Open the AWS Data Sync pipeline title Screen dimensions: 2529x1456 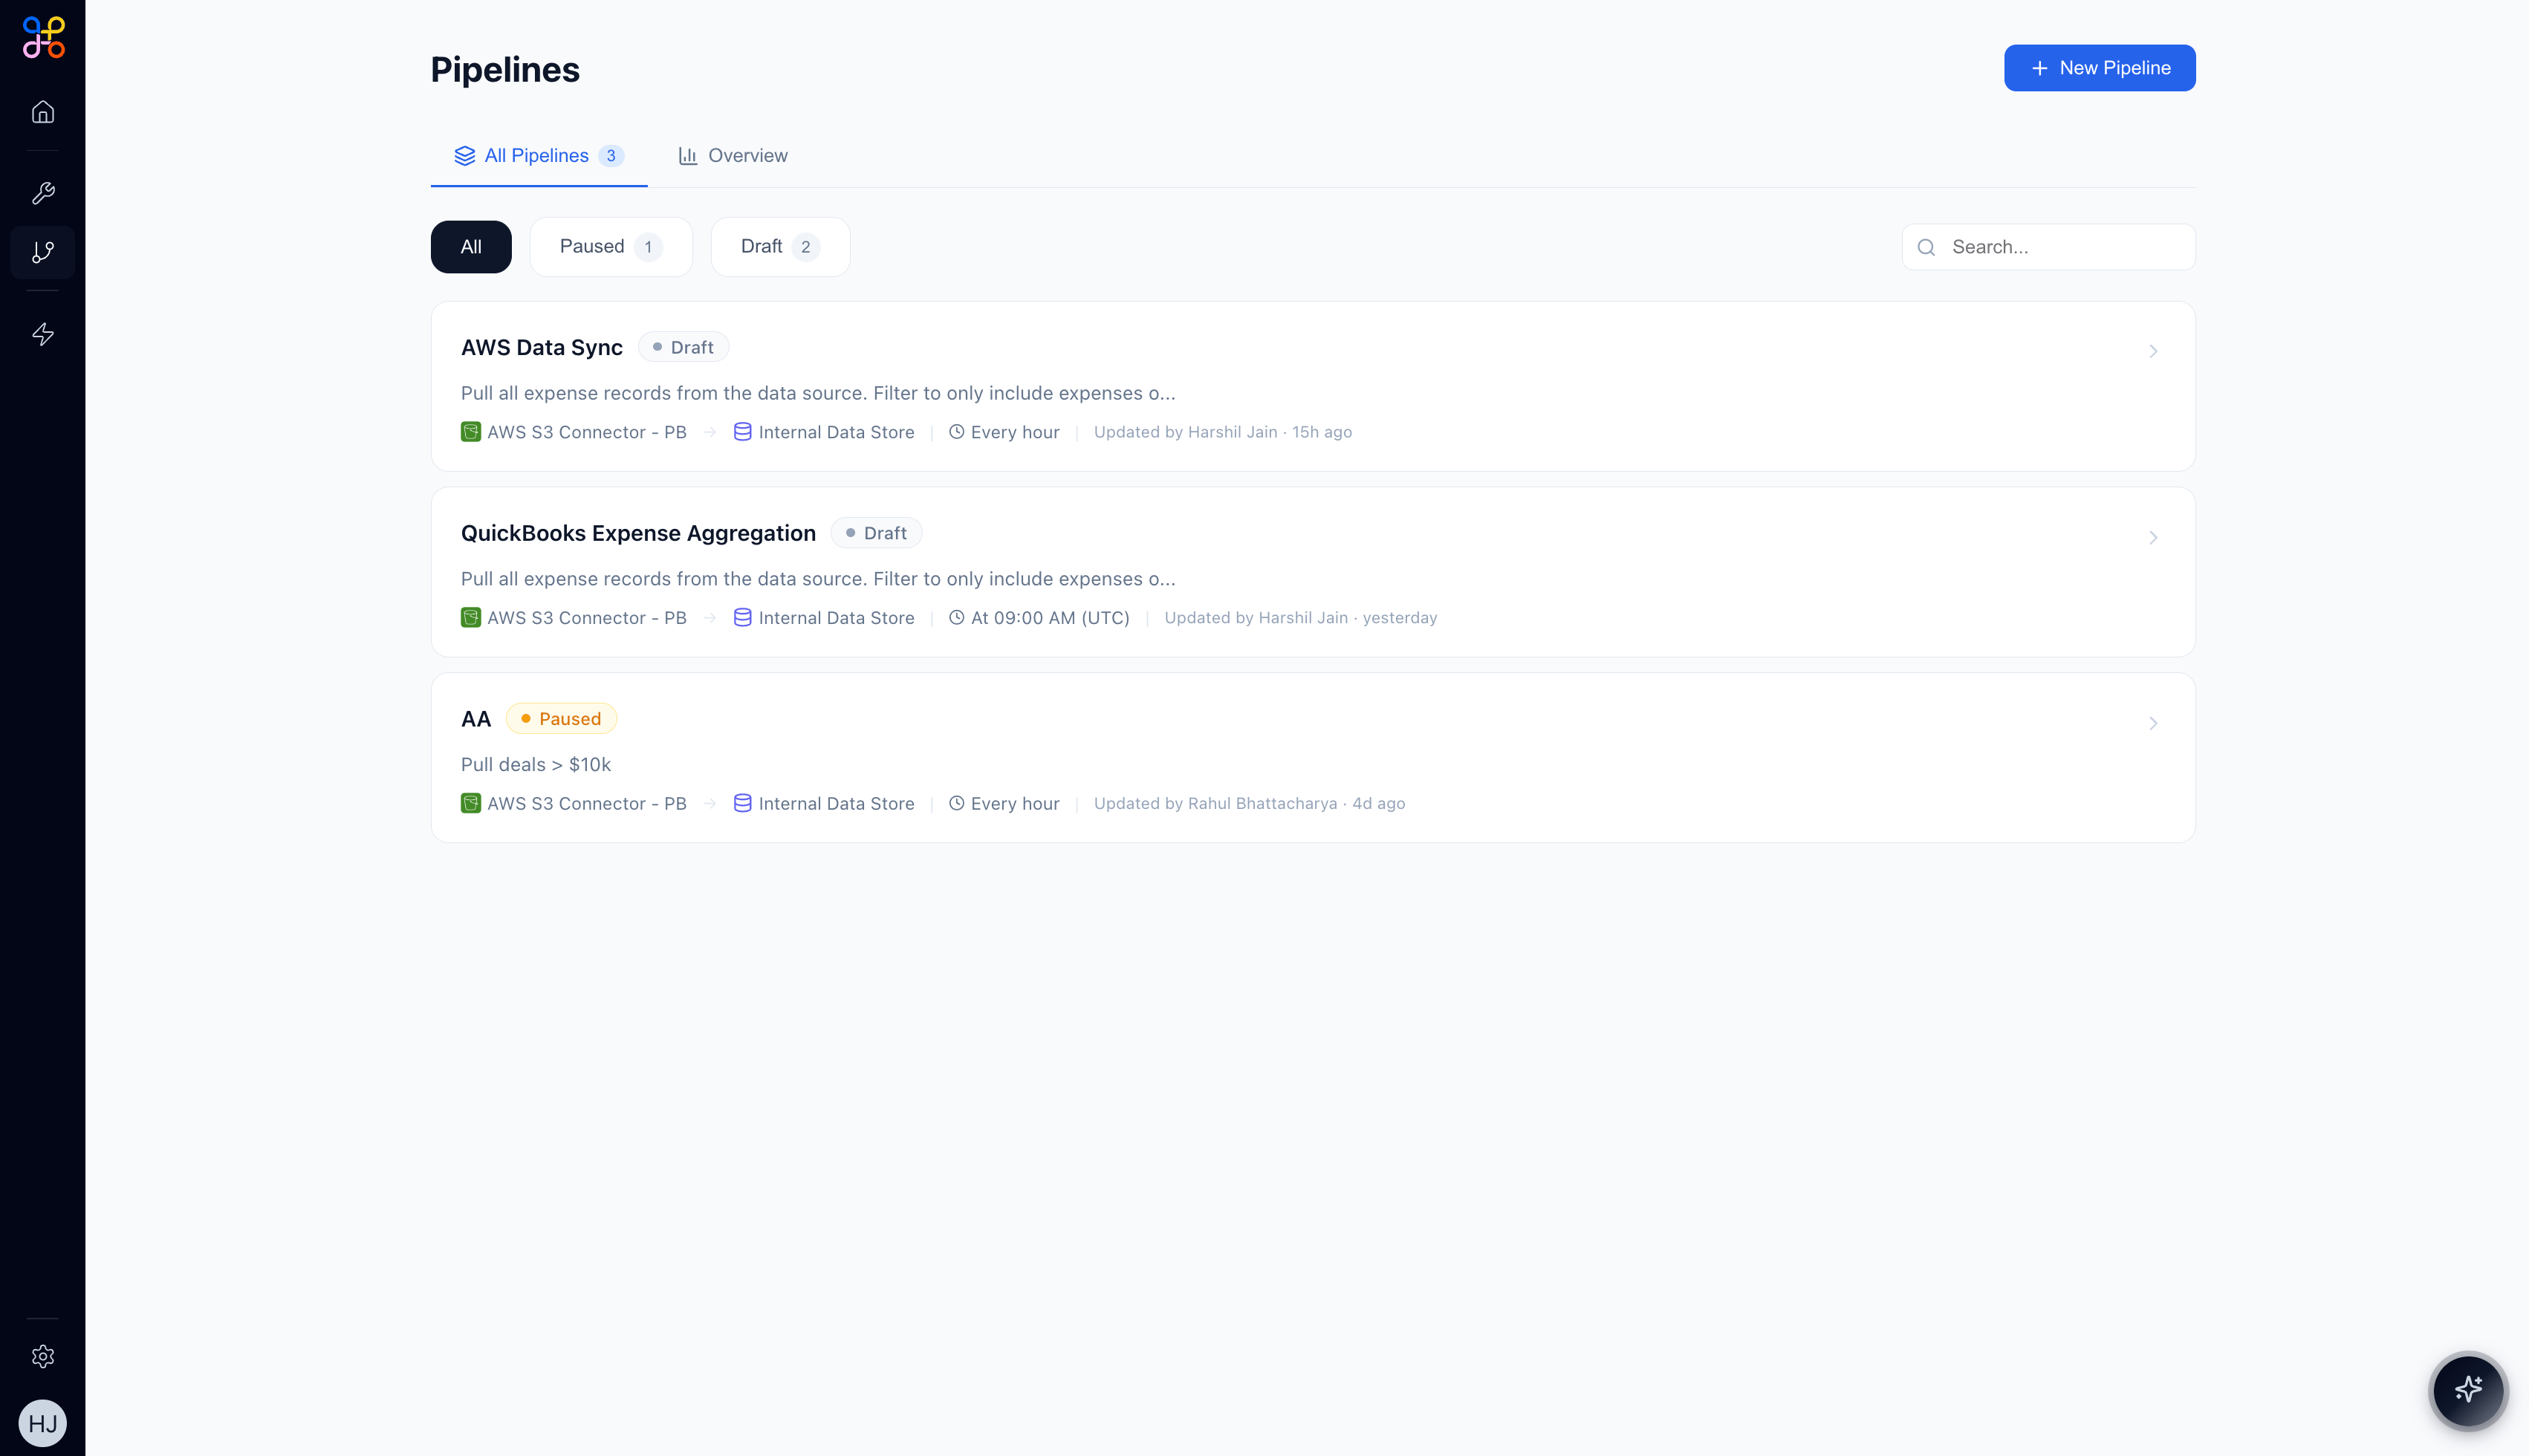541,347
